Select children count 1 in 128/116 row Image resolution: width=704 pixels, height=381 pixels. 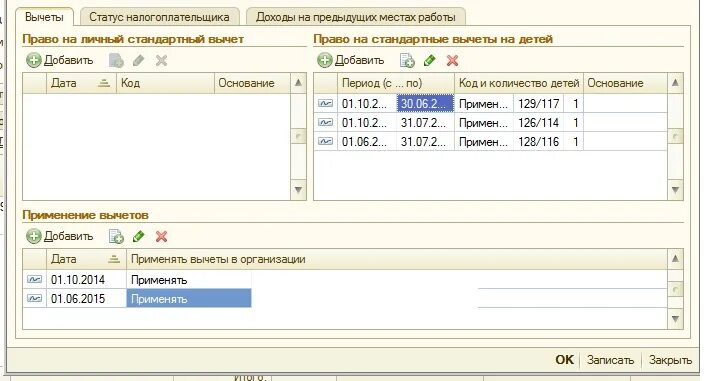coord(573,141)
